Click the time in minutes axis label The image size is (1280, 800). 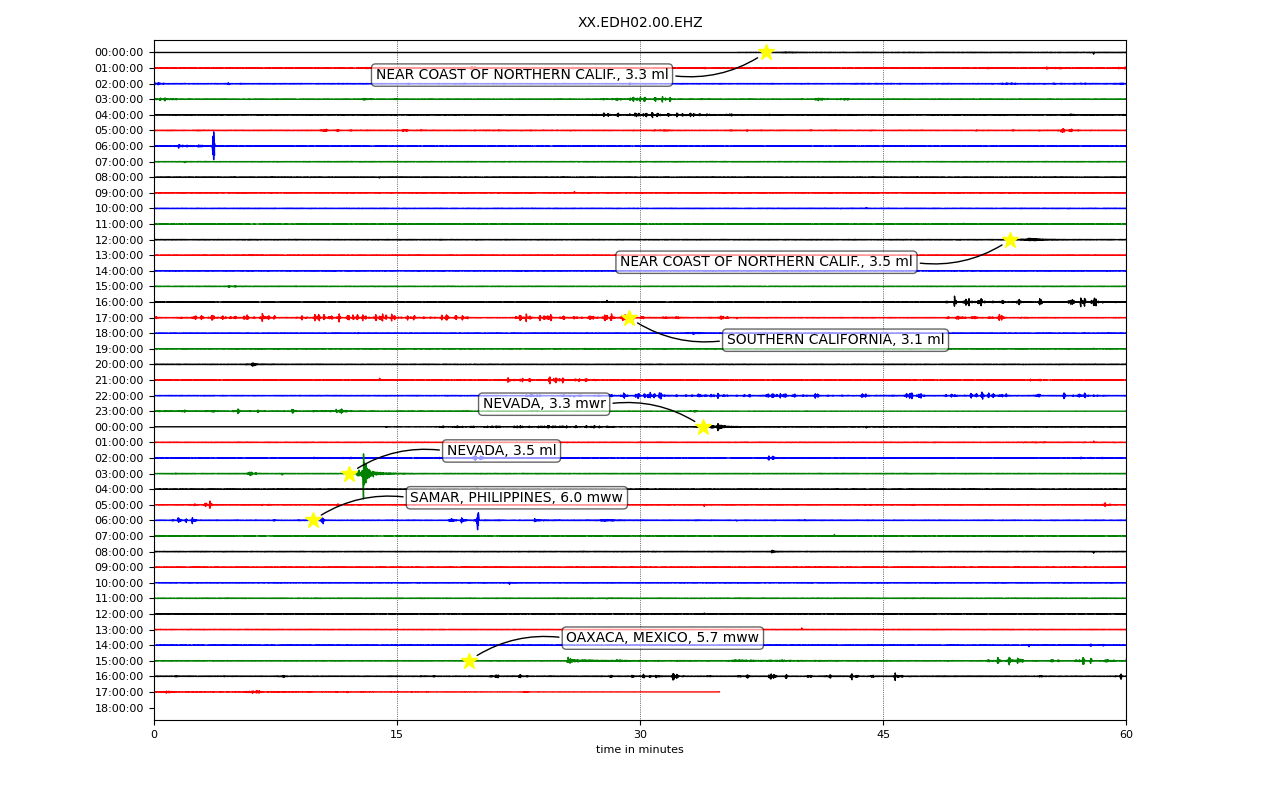tap(640, 750)
